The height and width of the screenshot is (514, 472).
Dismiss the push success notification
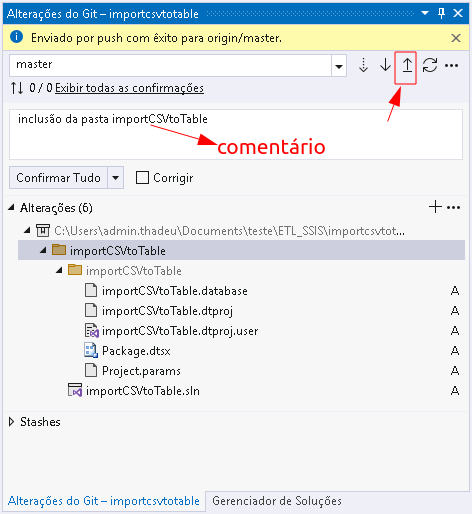coord(456,38)
